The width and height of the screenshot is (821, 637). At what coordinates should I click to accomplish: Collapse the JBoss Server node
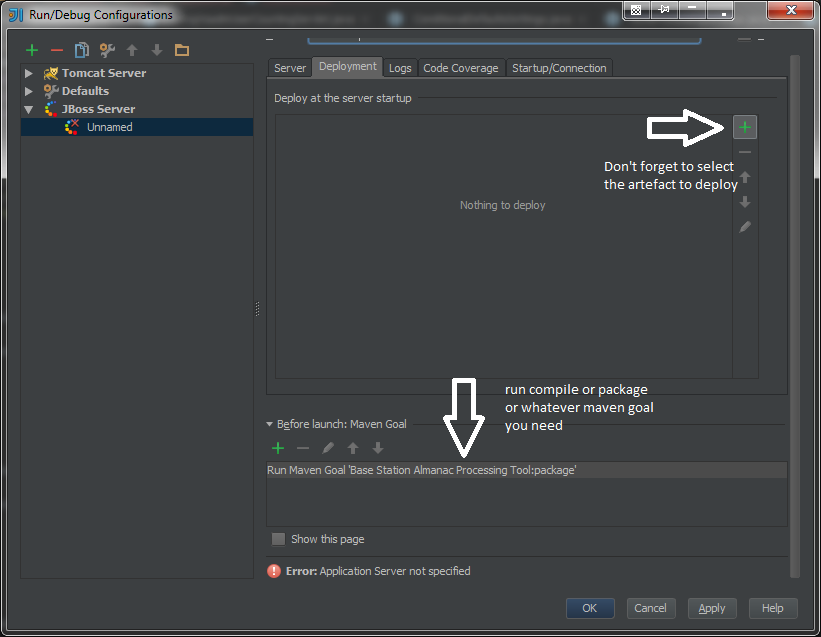[x=29, y=109]
